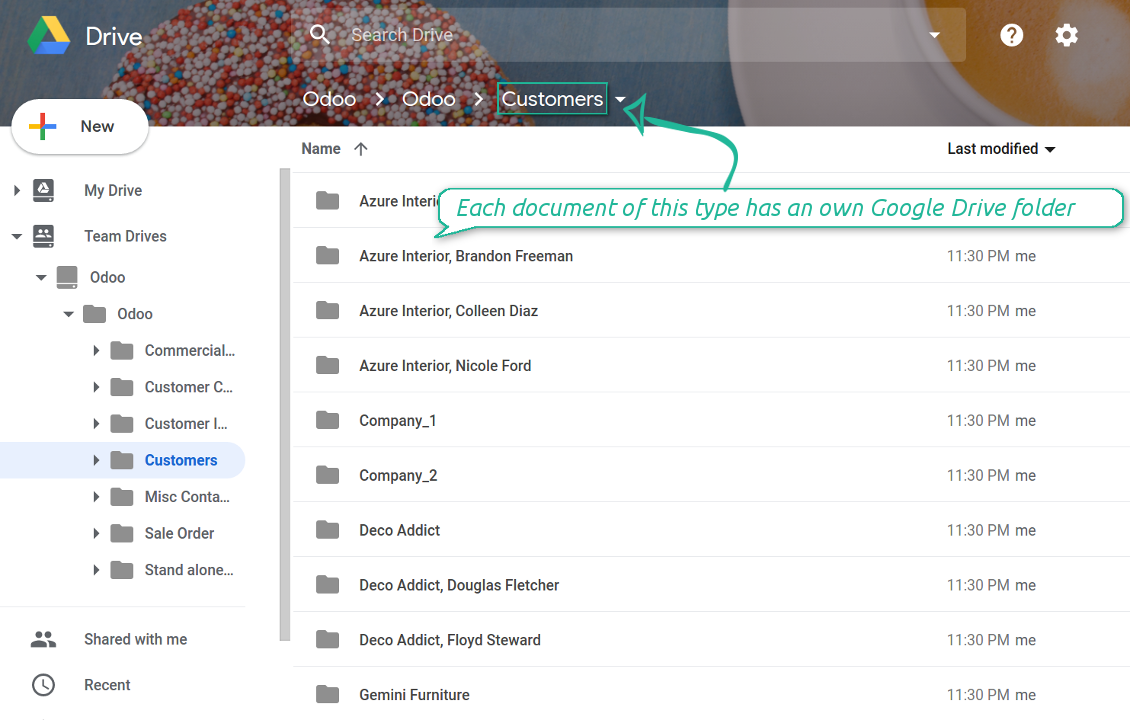Image resolution: width=1130 pixels, height=720 pixels.
Task: Click the folder icon beside Company_1
Action: click(x=327, y=420)
